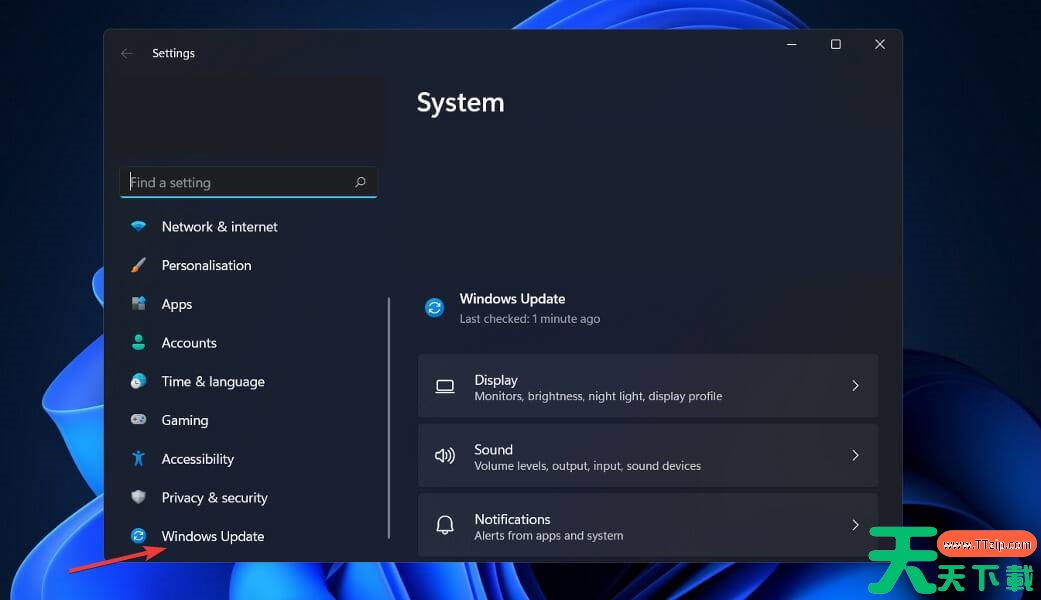Minimize the Settings window
The image size is (1041, 600).
click(792, 44)
